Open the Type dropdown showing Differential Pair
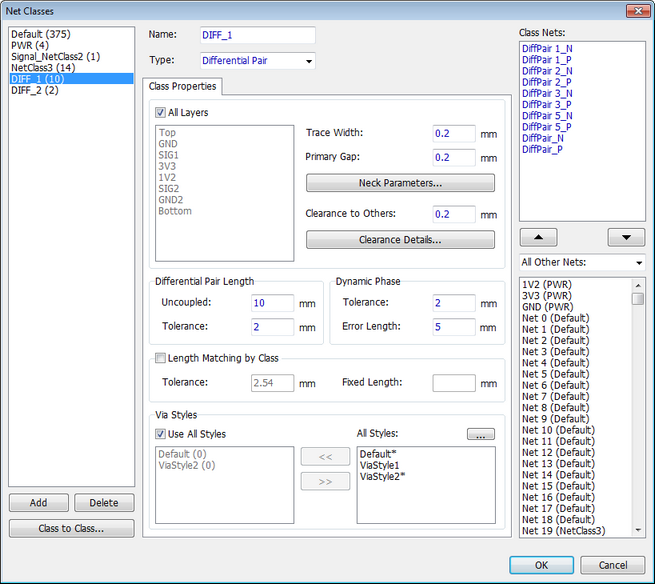This screenshot has height=584, width=655. pyautogui.click(x=258, y=61)
